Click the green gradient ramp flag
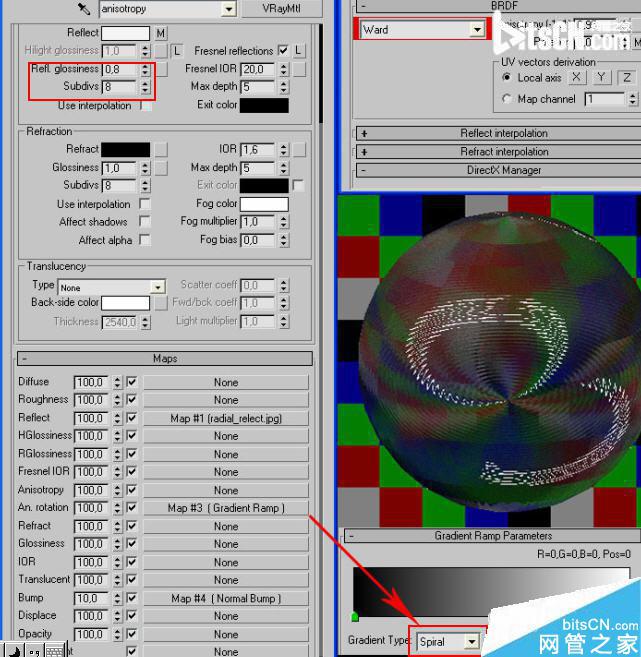Image resolution: width=641 pixels, height=657 pixels. tap(354, 617)
